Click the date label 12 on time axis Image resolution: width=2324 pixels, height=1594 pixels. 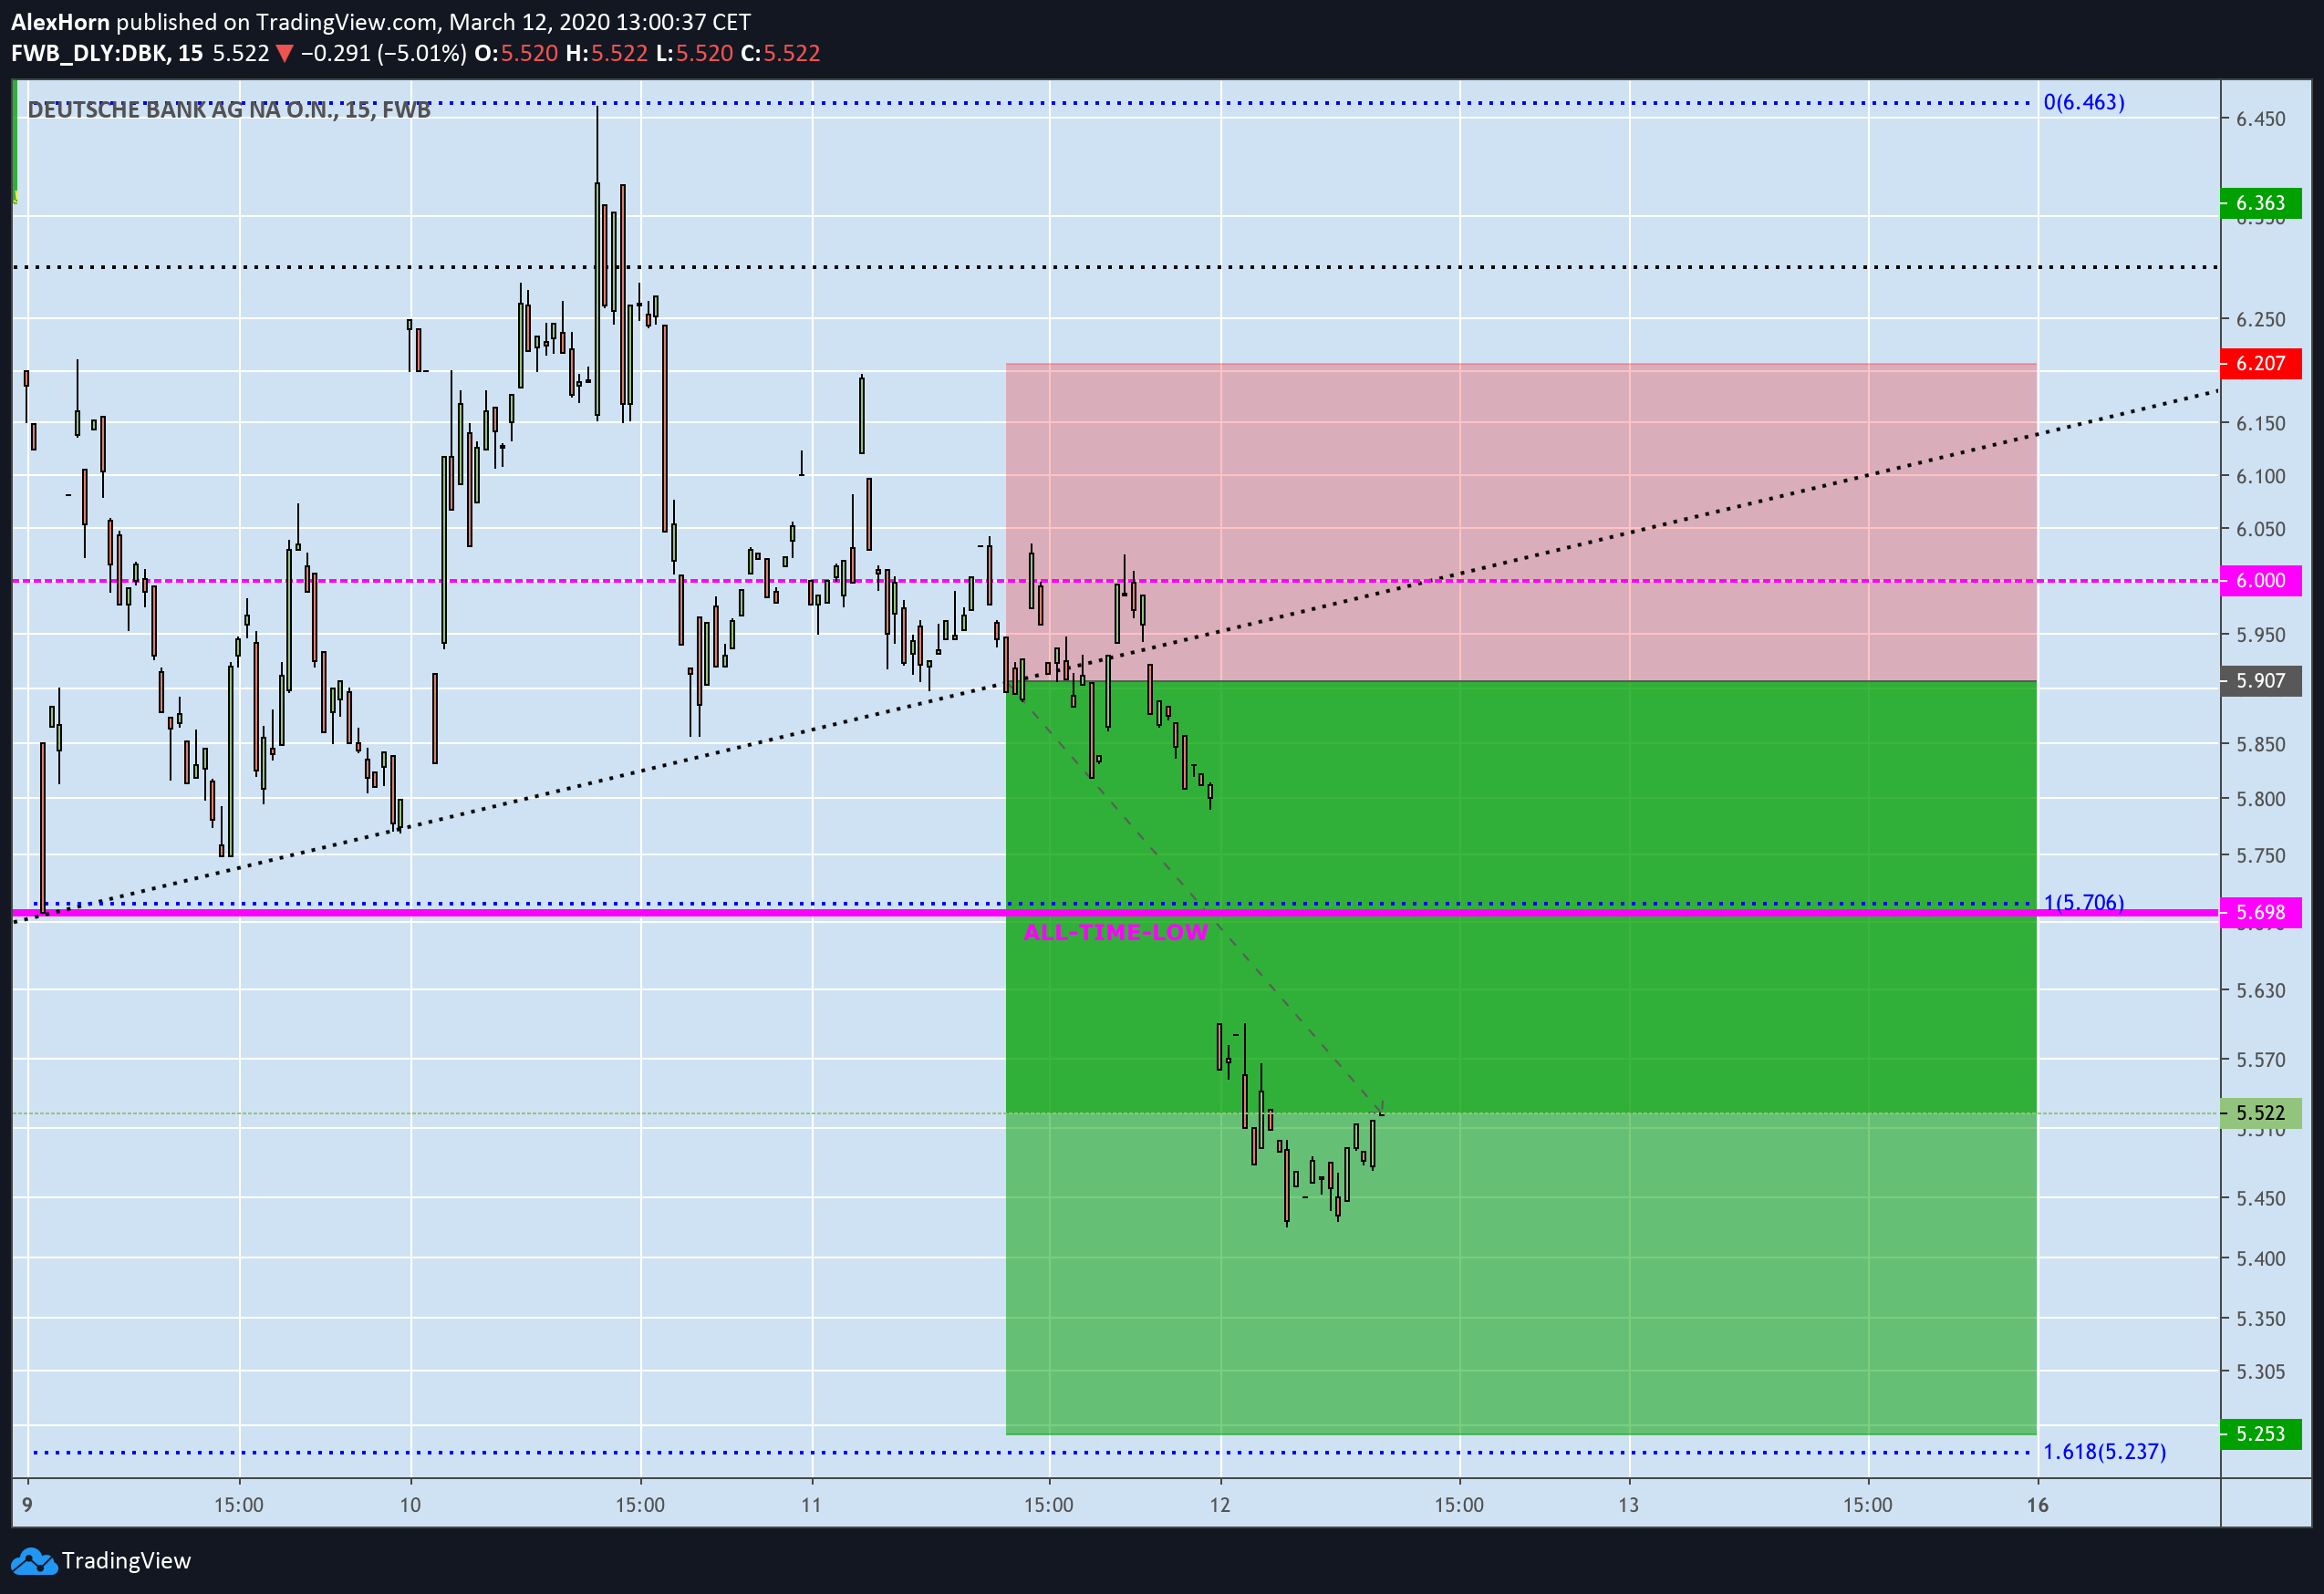pos(1219,1504)
